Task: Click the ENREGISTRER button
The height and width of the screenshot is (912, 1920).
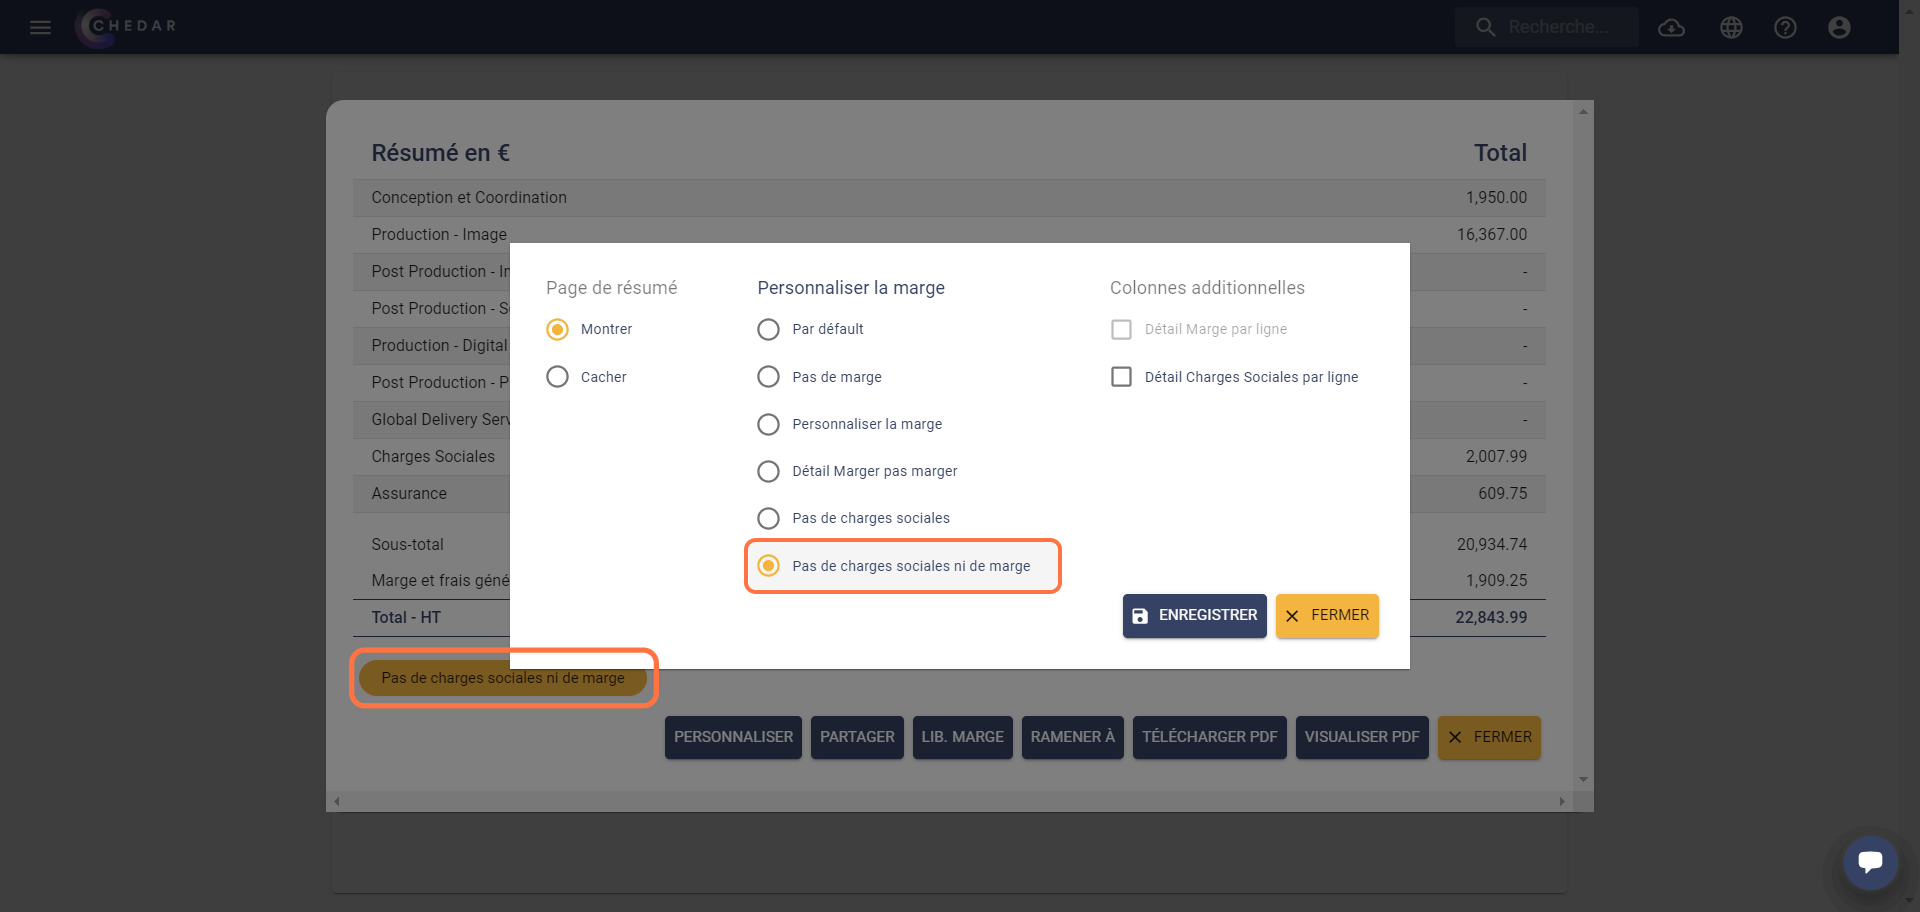Action: (1194, 616)
